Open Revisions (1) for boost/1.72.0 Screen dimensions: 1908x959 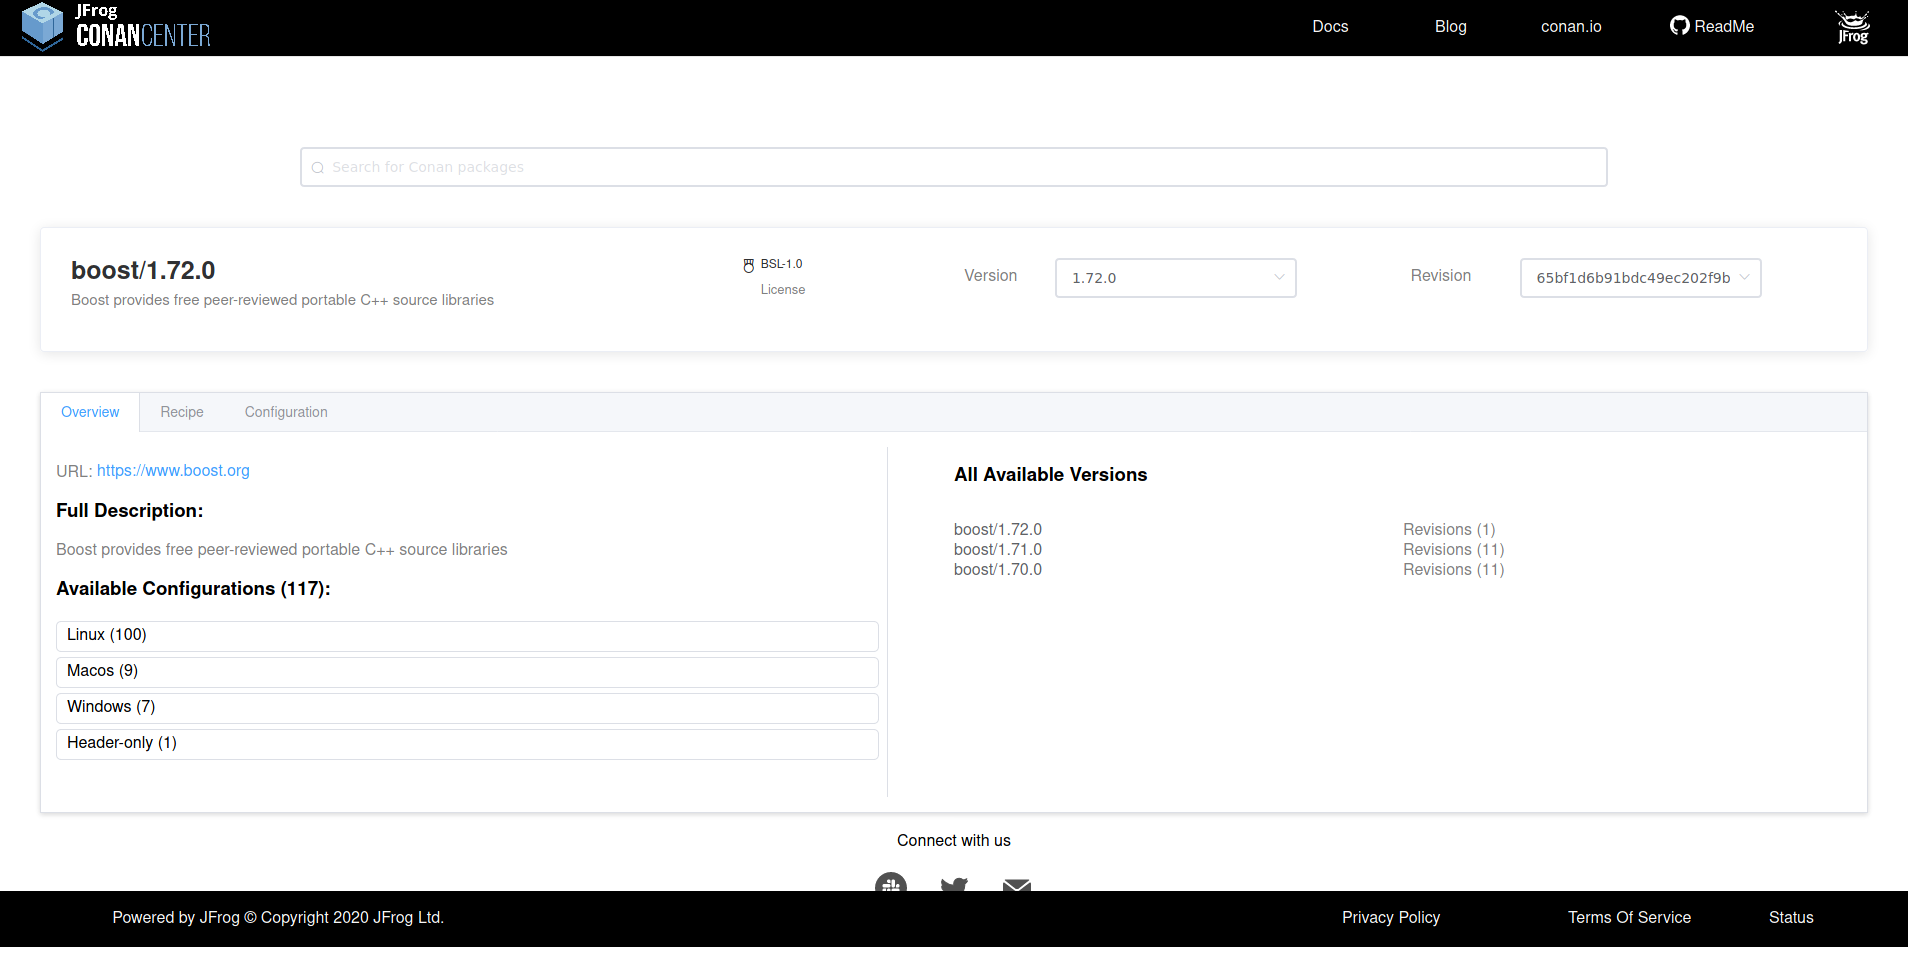pos(1449,529)
